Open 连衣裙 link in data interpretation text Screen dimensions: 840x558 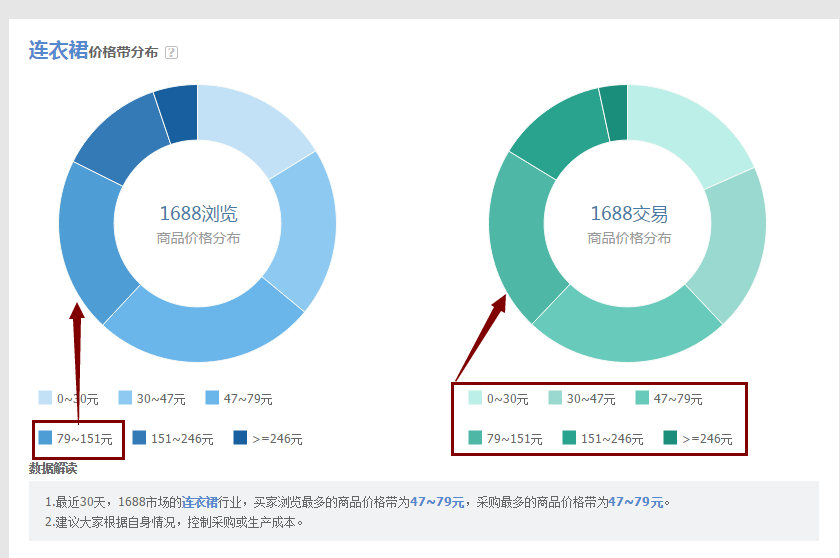(x=199, y=502)
